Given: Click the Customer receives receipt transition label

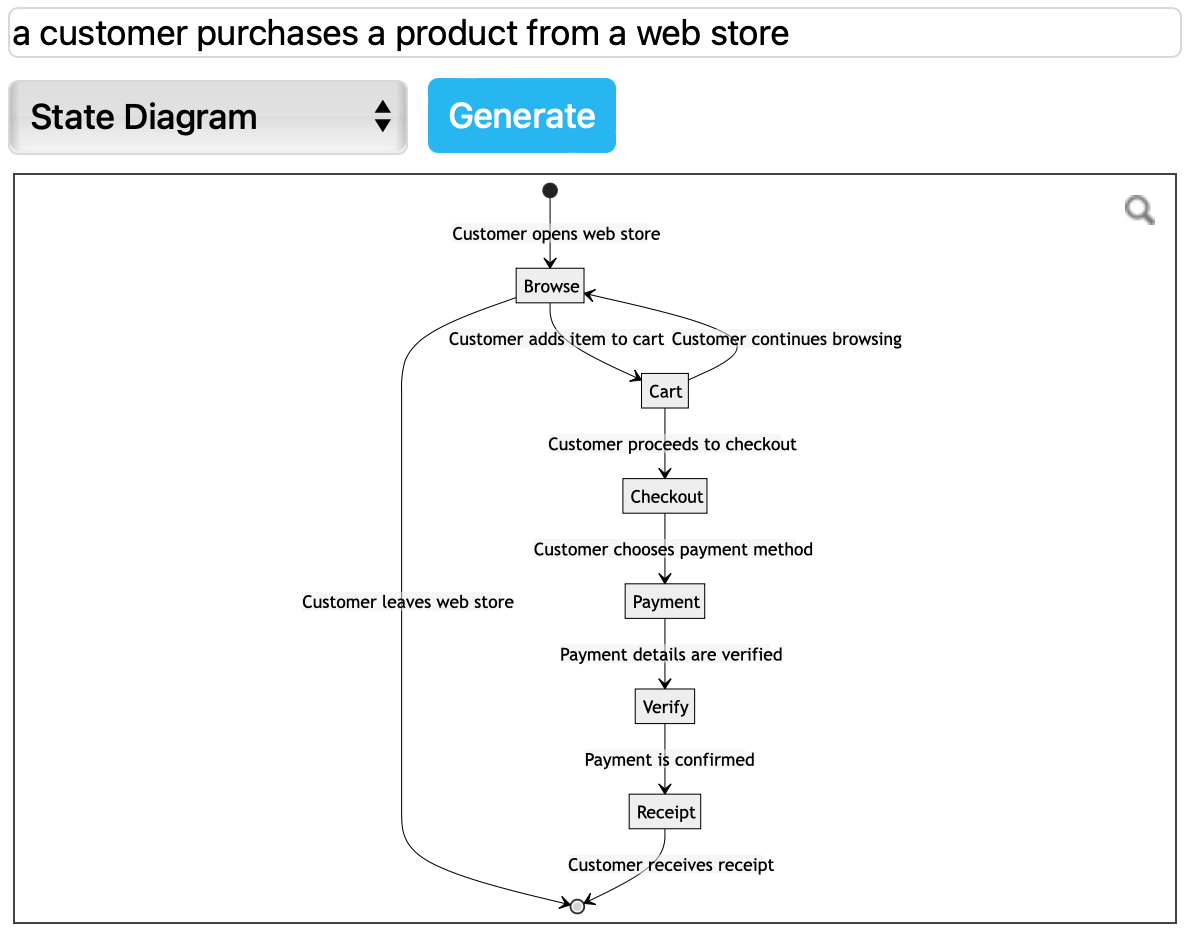Looking at the screenshot, I should [671, 865].
